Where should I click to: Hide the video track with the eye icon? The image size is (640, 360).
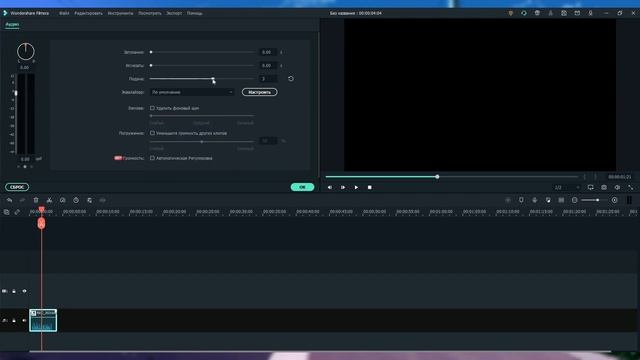[24, 291]
